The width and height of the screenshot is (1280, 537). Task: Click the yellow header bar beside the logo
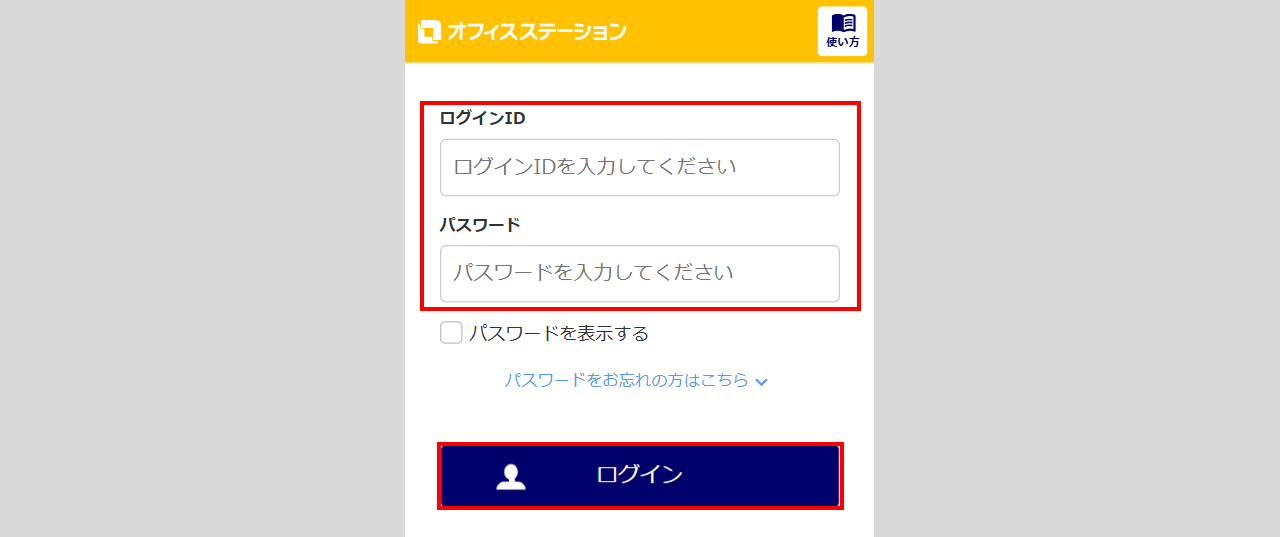pos(720,31)
